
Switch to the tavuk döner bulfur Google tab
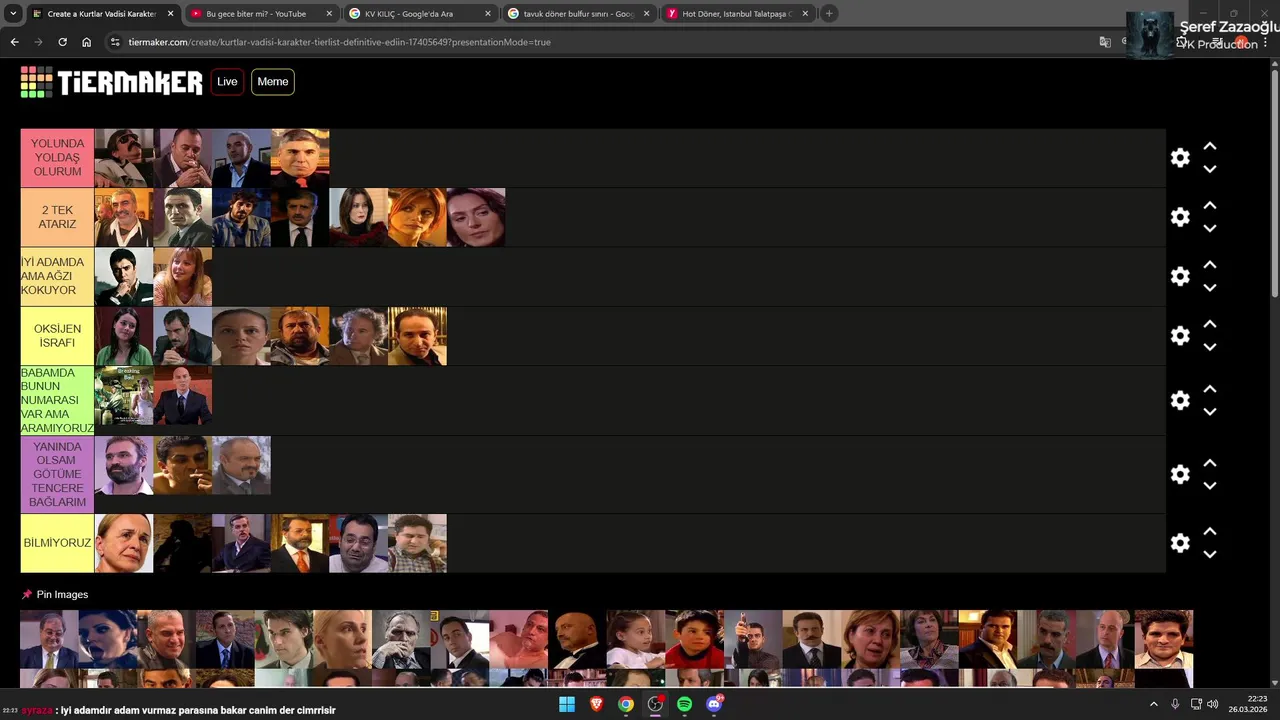pos(575,14)
